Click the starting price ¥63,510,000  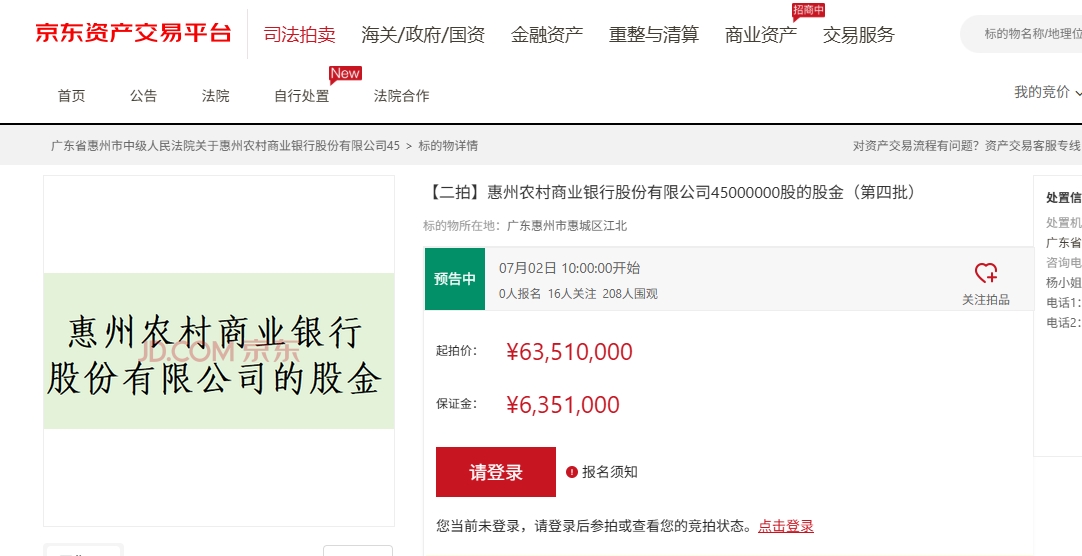click(x=569, y=352)
